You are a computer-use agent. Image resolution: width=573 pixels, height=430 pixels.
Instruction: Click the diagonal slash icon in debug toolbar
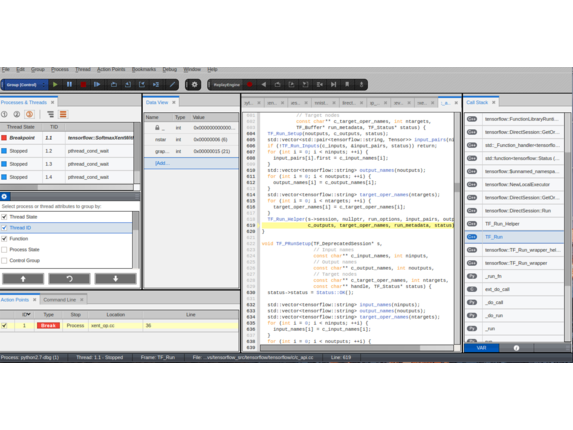click(x=172, y=85)
